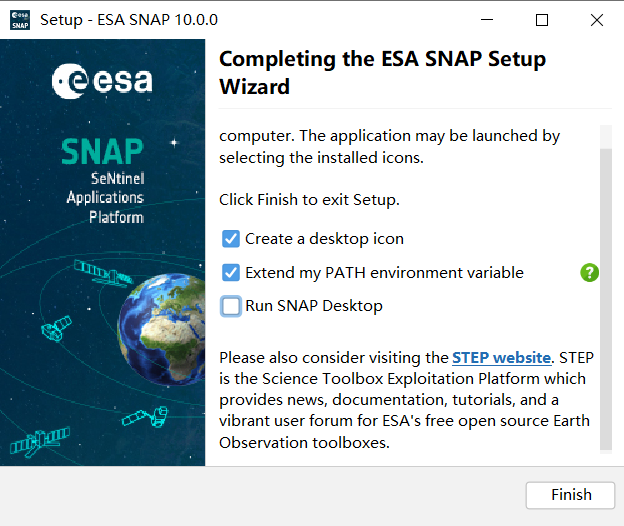Click the "Completing the ESA SNAP Setup Wizard" heading

382,72
